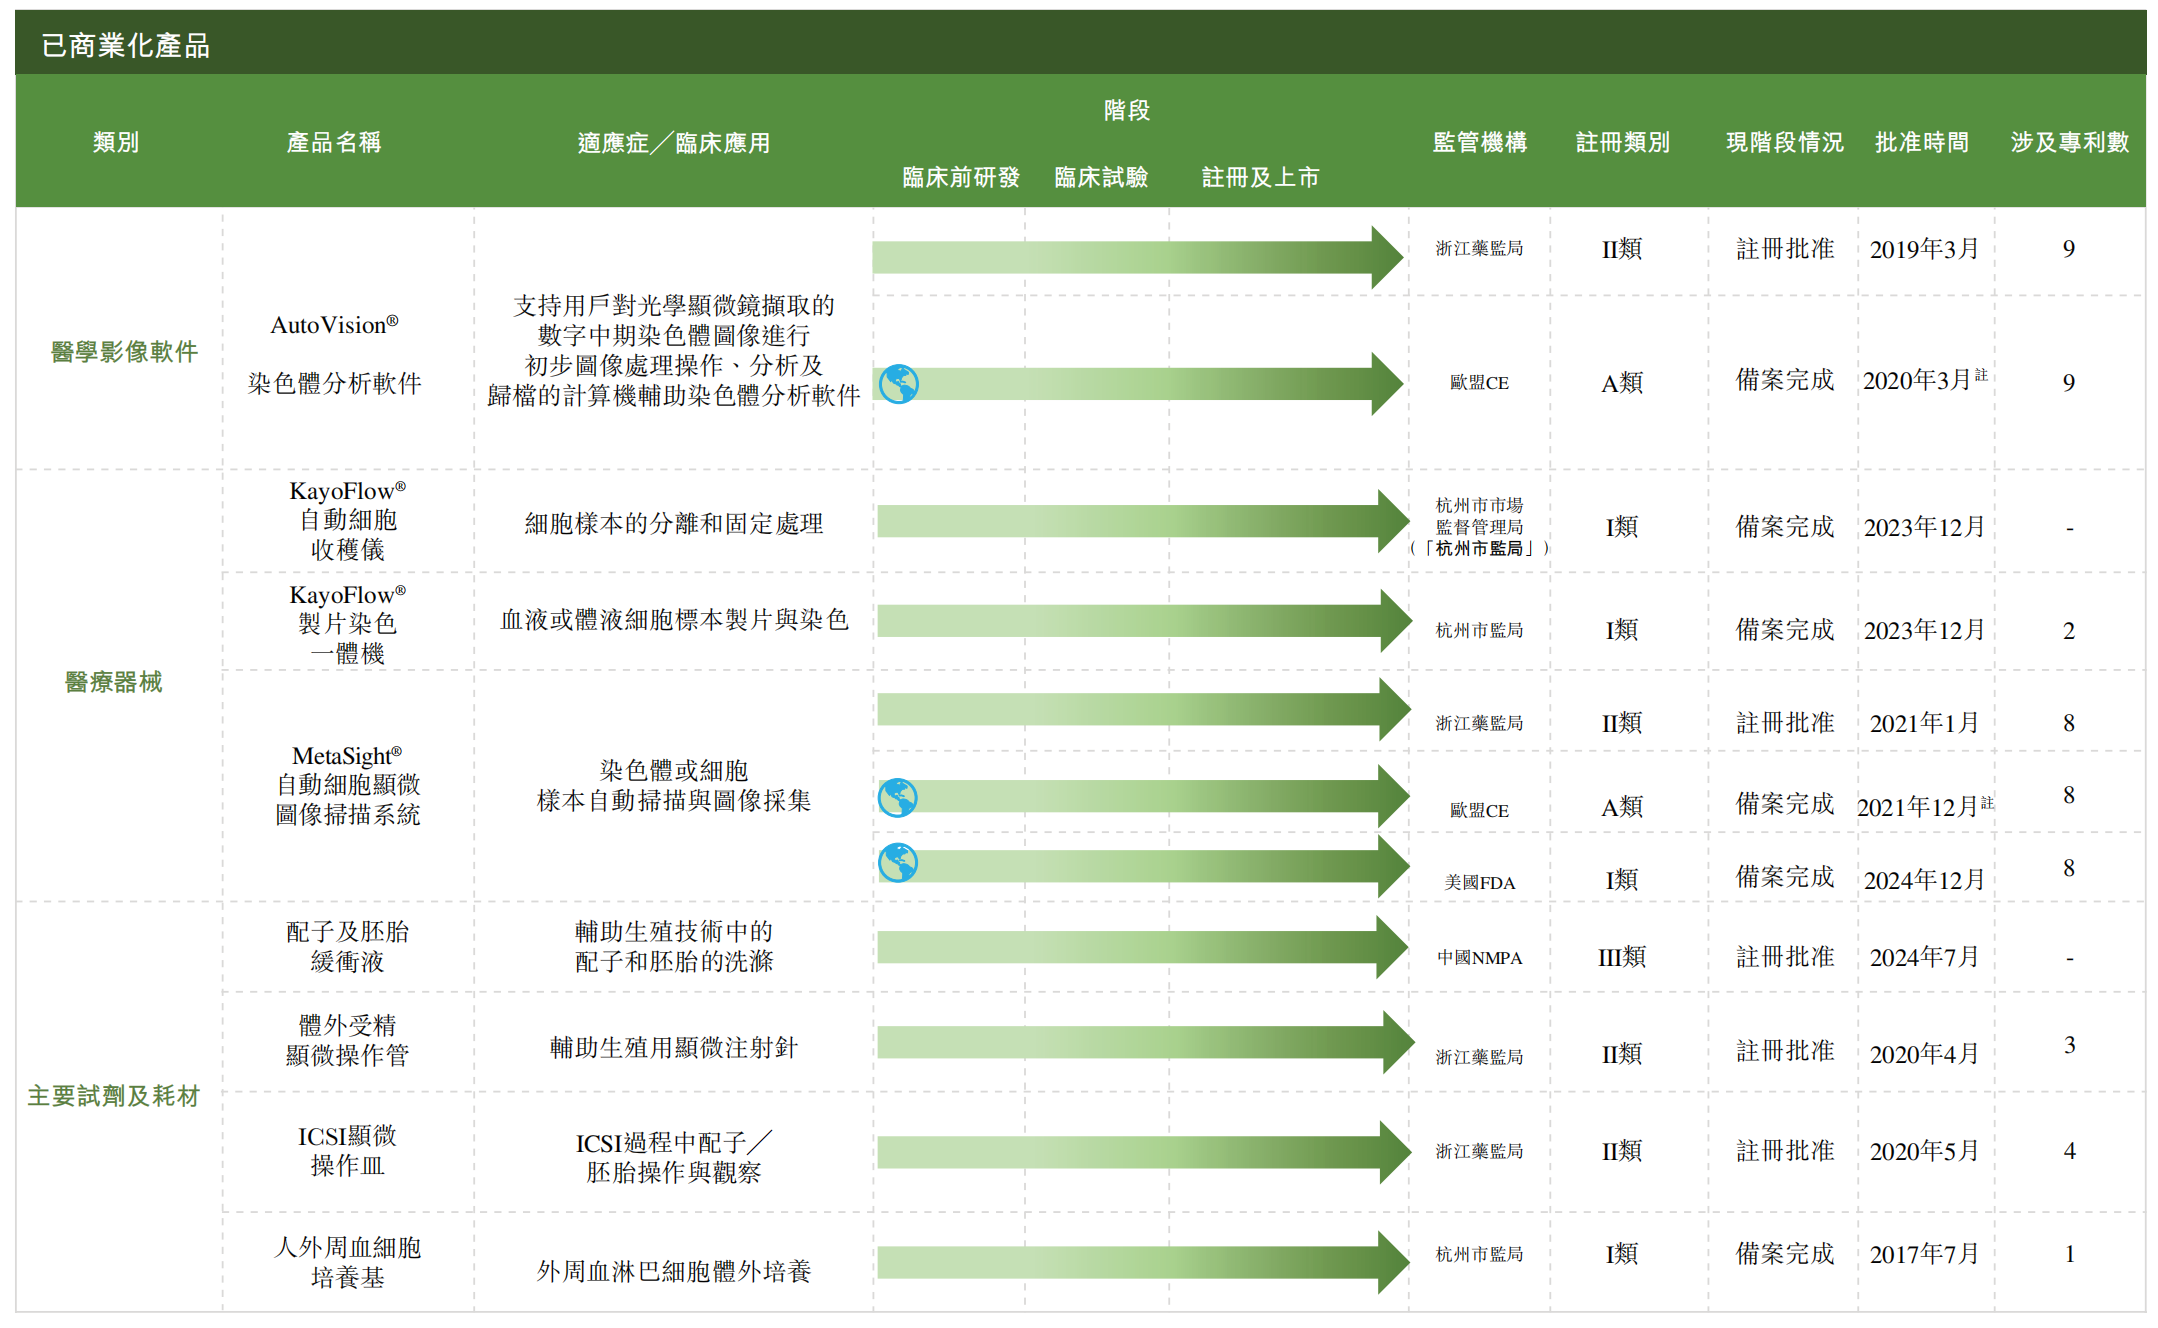Click the 涉及專利數 value 9 for AutoVision
The image size is (2158, 1328).
[2066, 249]
